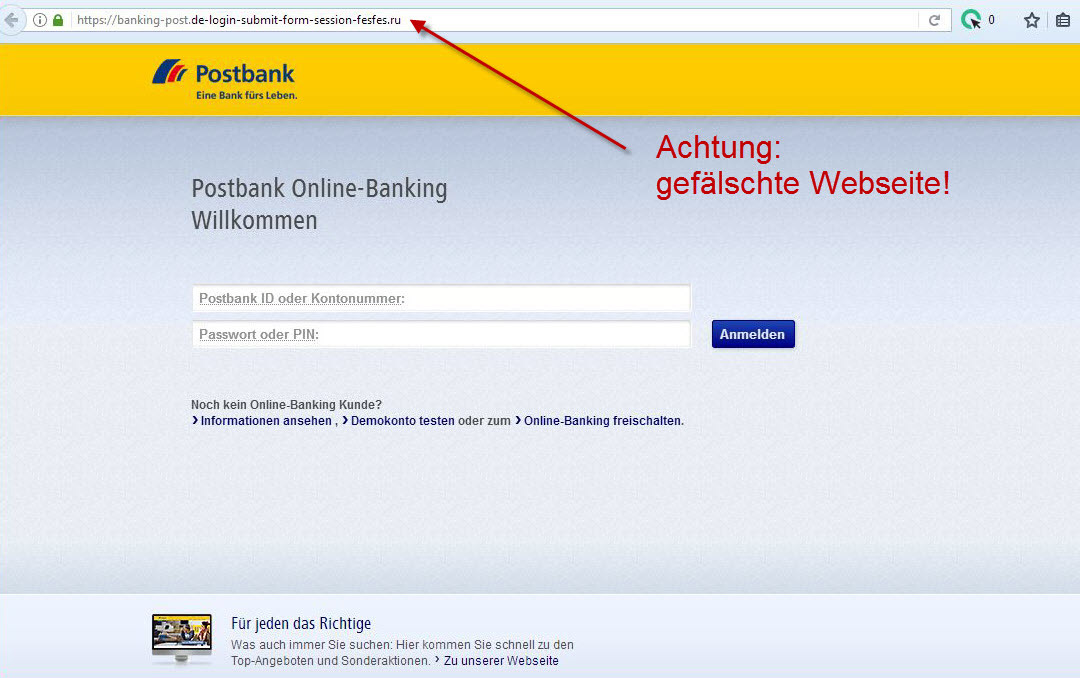Open the bookmarks list icon

point(1063,20)
